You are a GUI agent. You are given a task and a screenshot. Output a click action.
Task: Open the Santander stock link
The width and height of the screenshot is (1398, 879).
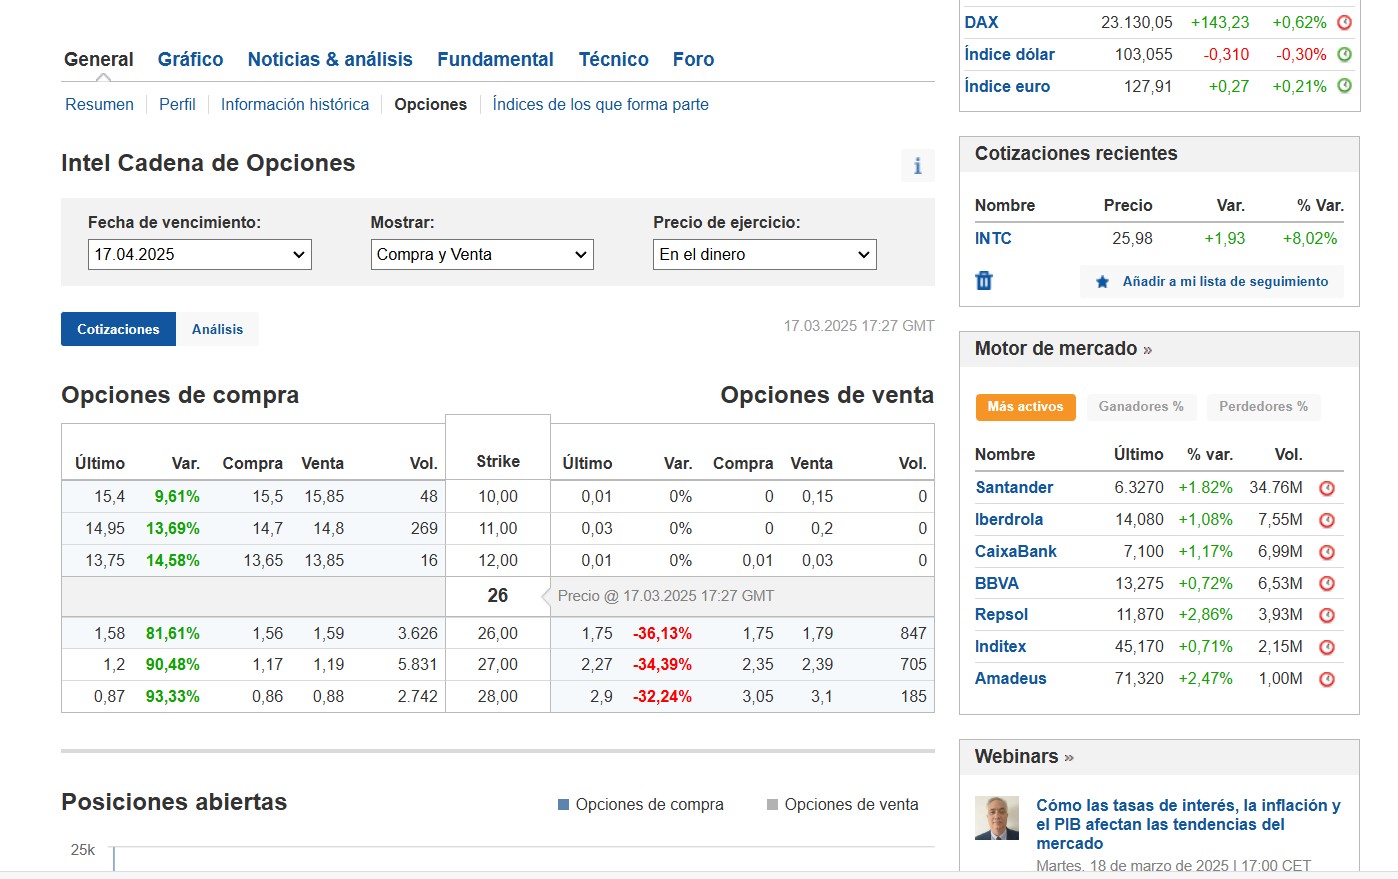click(x=1014, y=487)
